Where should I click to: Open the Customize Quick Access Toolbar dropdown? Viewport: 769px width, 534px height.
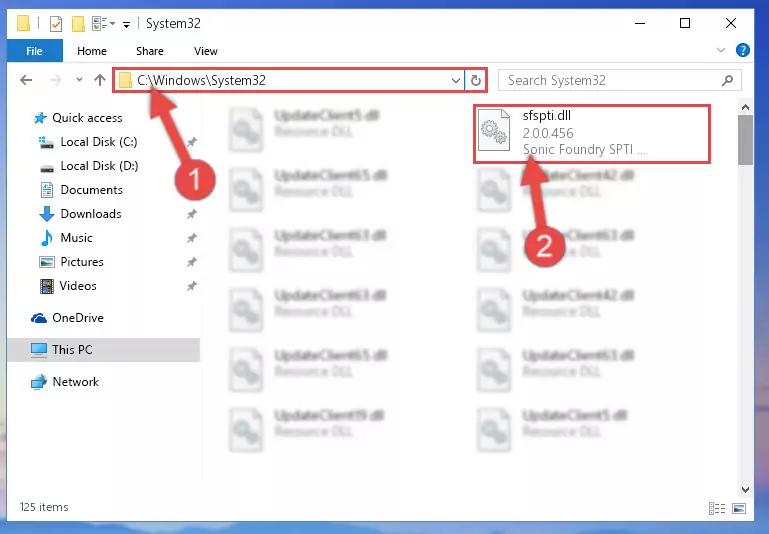pyautogui.click(x=127, y=24)
